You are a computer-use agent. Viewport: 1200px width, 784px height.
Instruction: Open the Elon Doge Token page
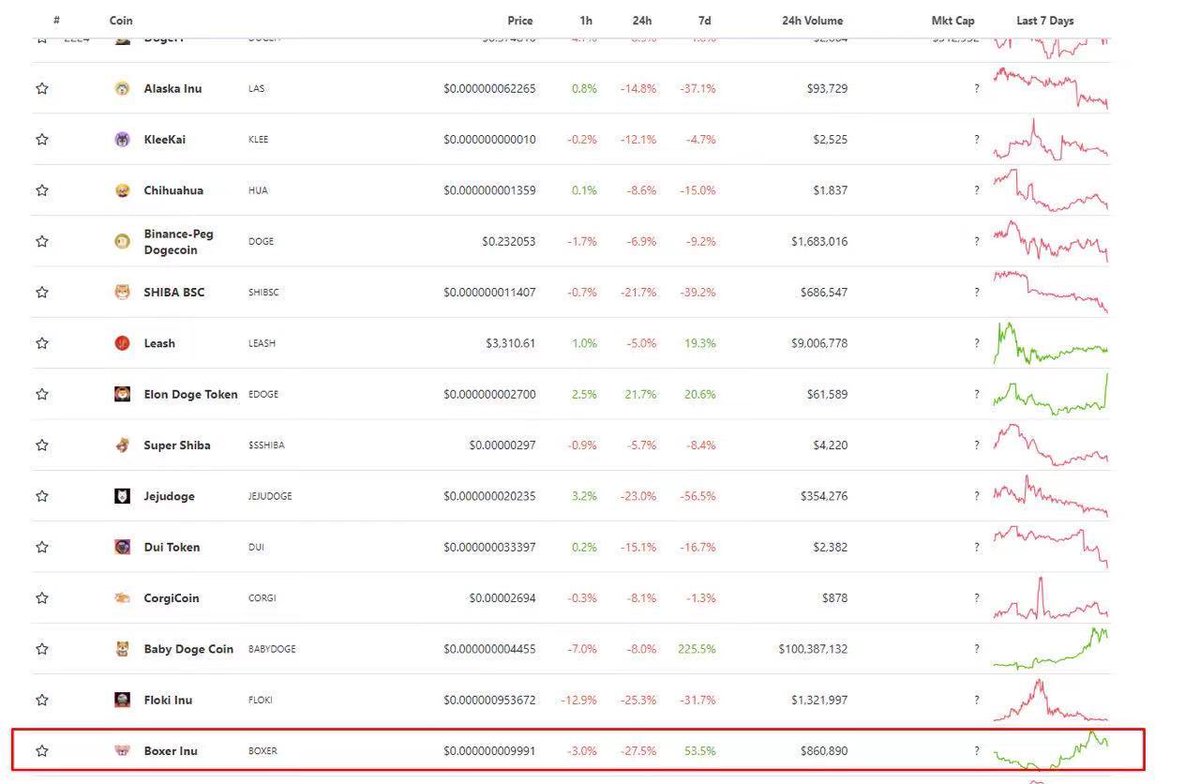pos(191,395)
